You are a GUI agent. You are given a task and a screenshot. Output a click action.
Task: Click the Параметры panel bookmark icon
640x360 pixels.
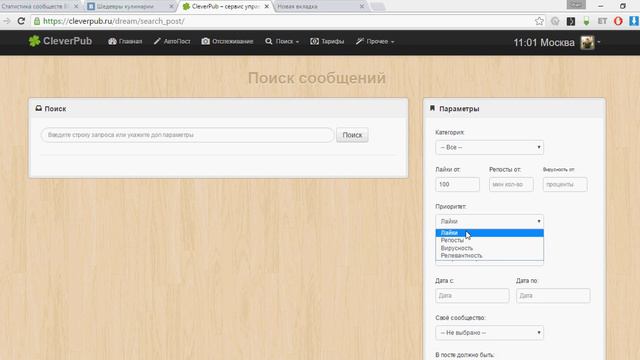tap(432, 108)
